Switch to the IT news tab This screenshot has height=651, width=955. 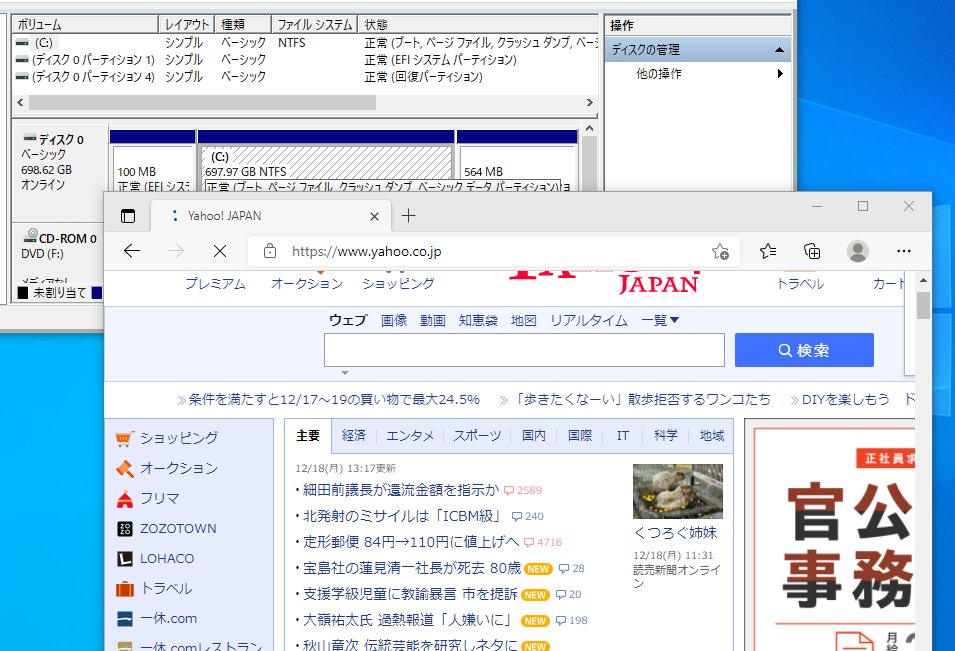tap(622, 436)
